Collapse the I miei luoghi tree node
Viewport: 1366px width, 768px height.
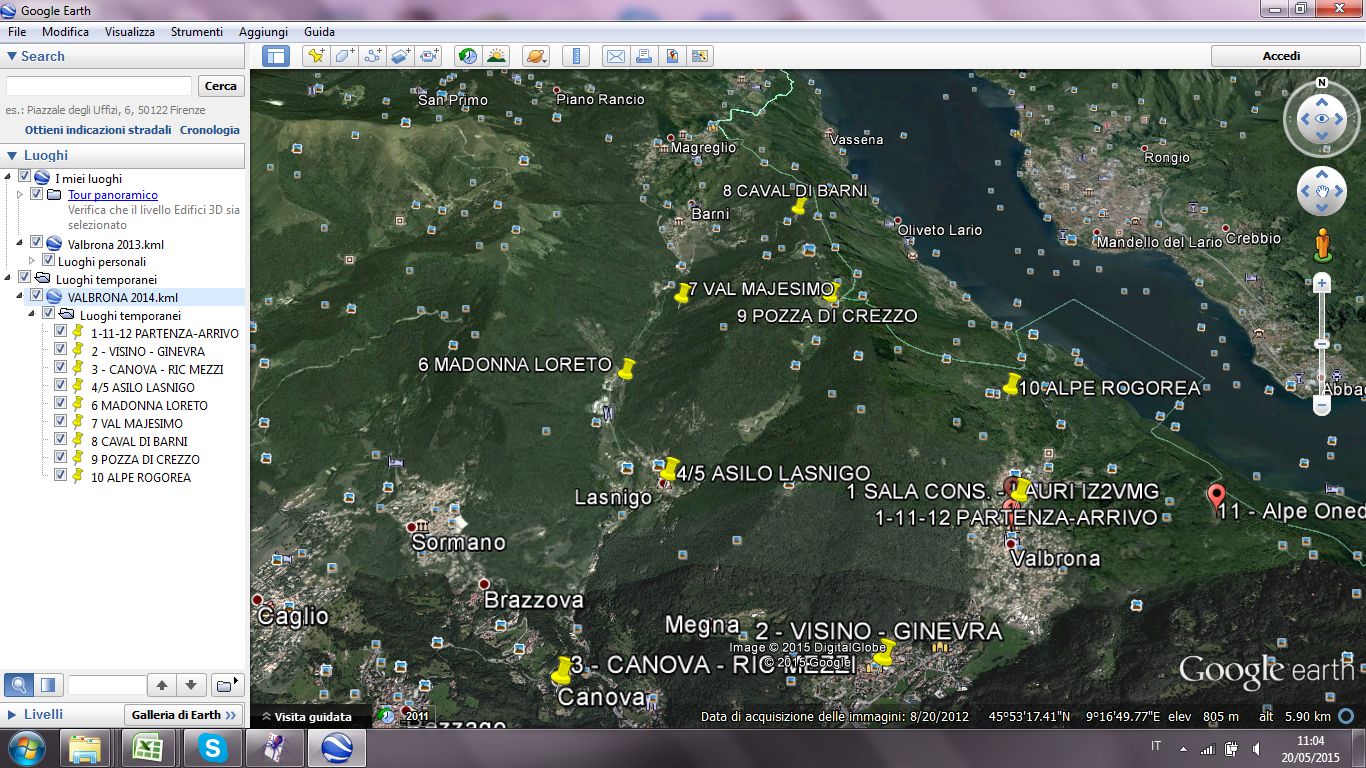coord(10,177)
